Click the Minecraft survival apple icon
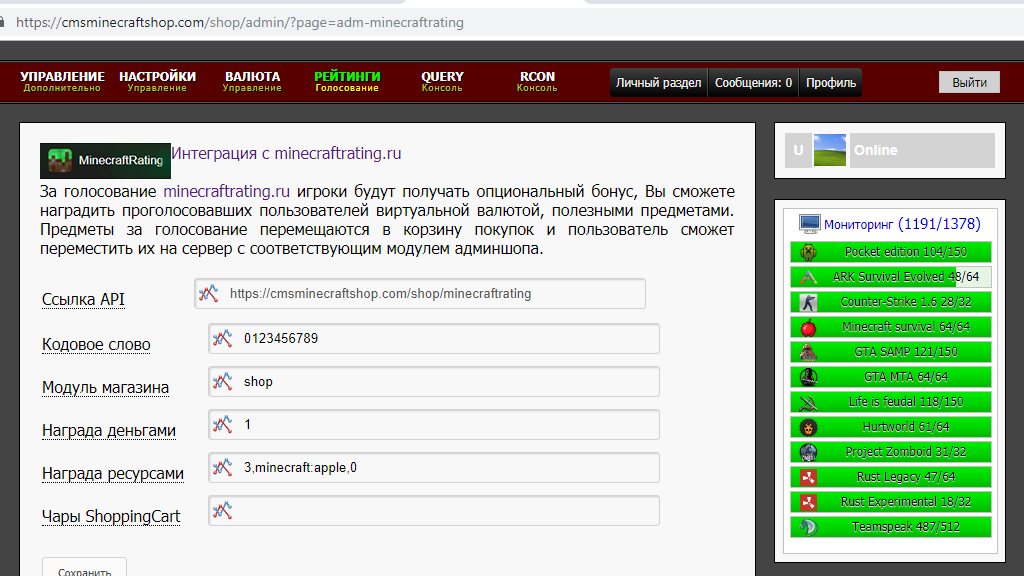The image size is (1024, 576). point(809,327)
